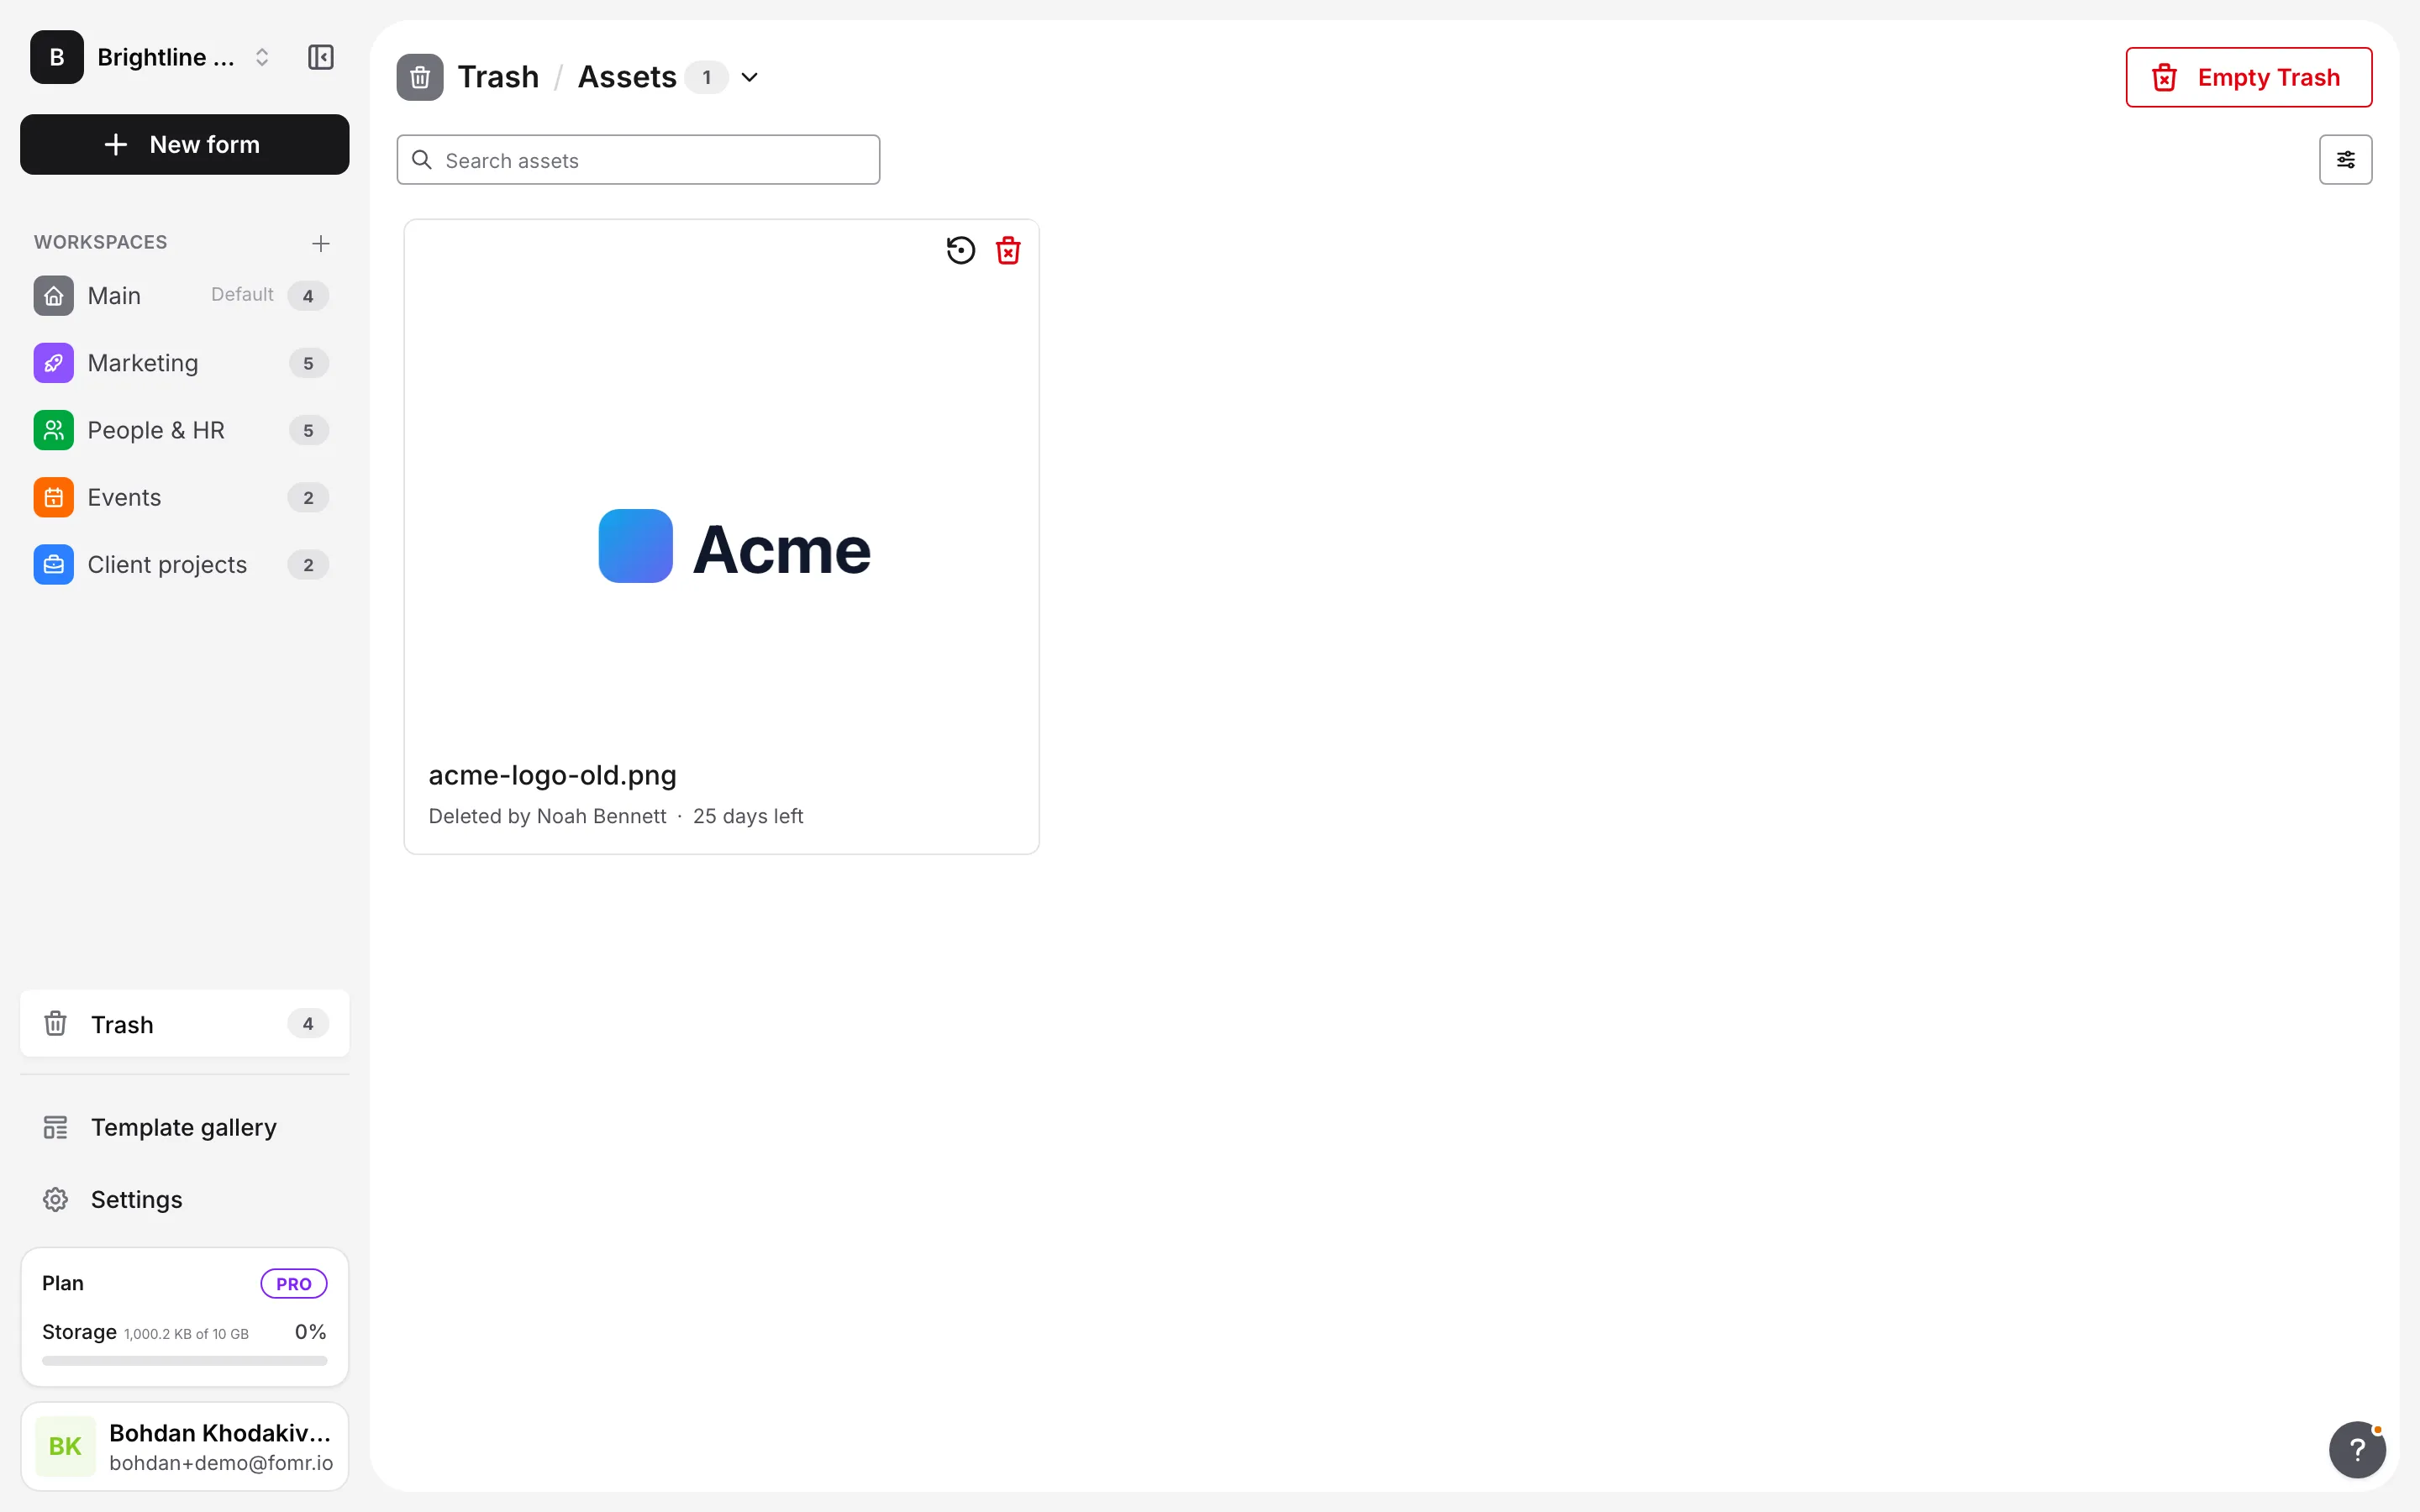Click the Assets breadcrumb title
Viewport: 2420px width, 1512px height.
(x=627, y=77)
